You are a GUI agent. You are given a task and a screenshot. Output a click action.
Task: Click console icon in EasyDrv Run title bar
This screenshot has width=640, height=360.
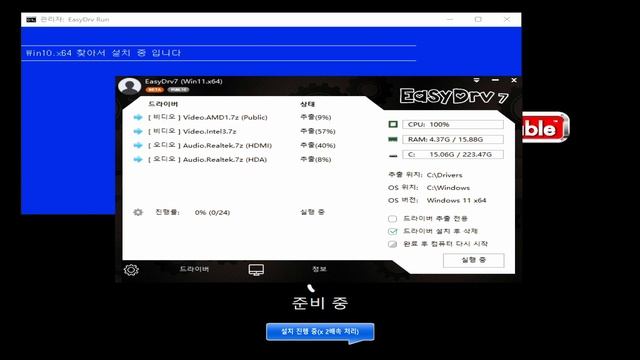pyautogui.click(x=31, y=20)
